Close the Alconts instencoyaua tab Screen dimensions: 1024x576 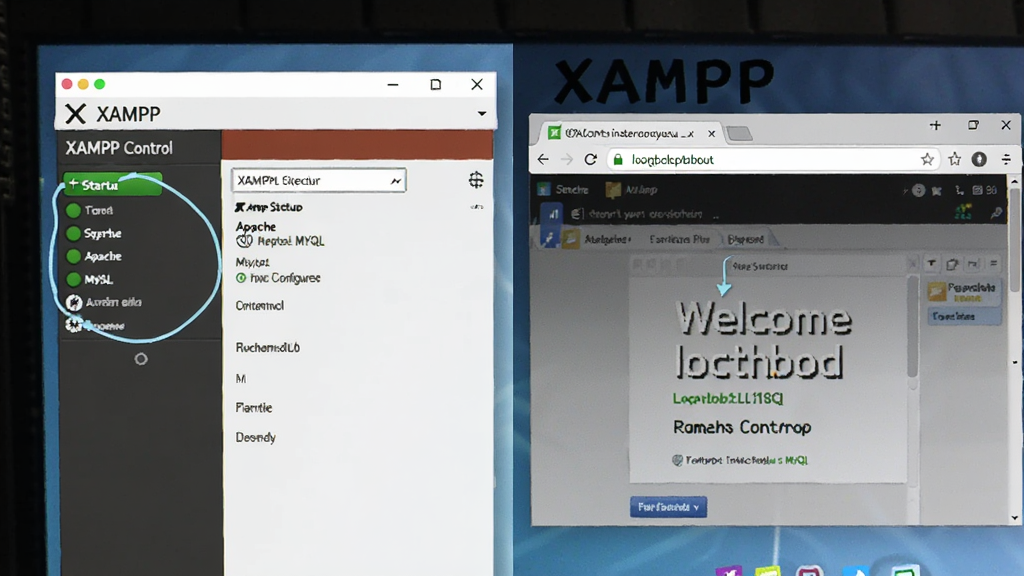(711, 133)
